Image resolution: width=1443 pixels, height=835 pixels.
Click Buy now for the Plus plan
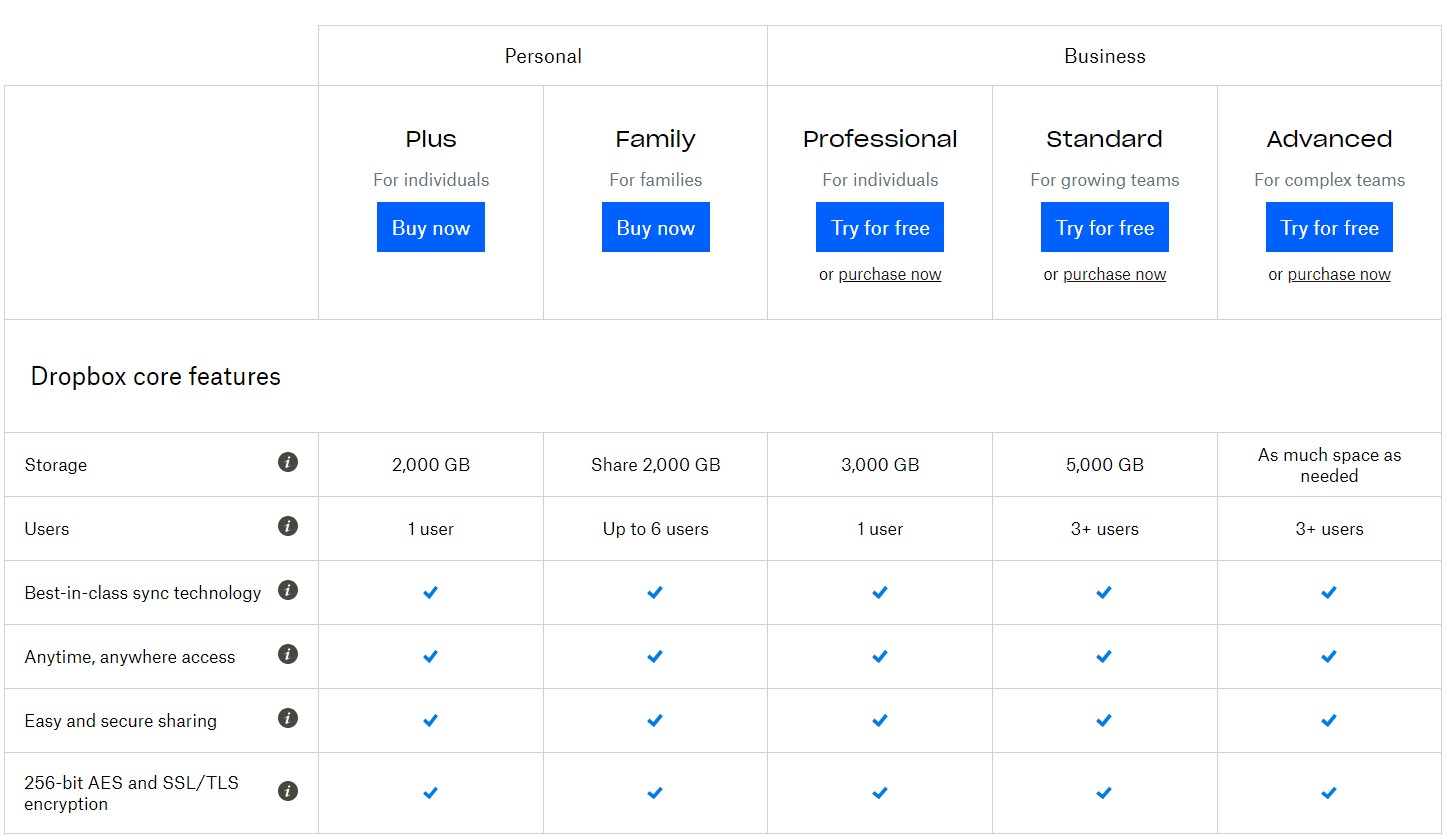(430, 227)
